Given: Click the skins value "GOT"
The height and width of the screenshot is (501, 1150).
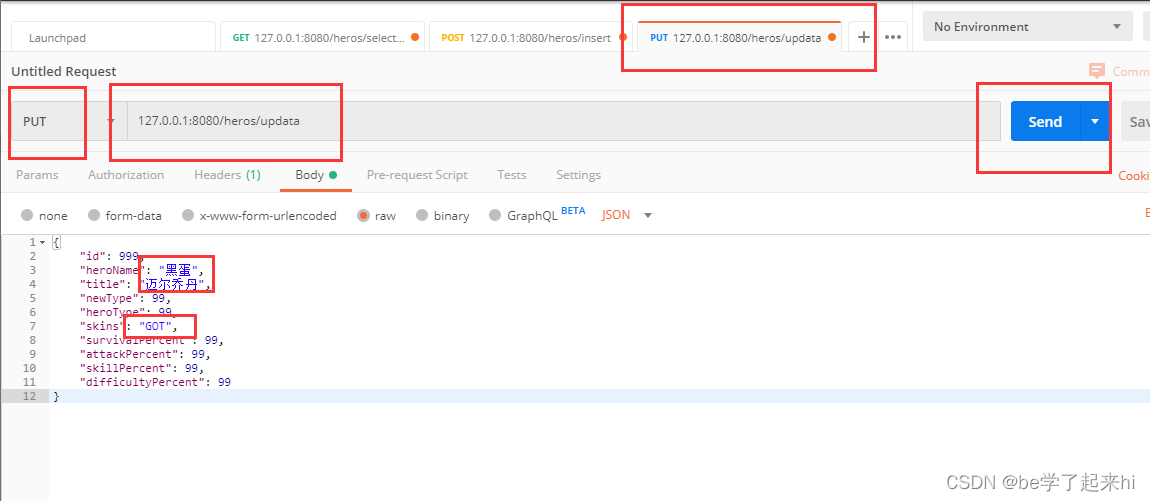Looking at the screenshot, I should 155,326.
